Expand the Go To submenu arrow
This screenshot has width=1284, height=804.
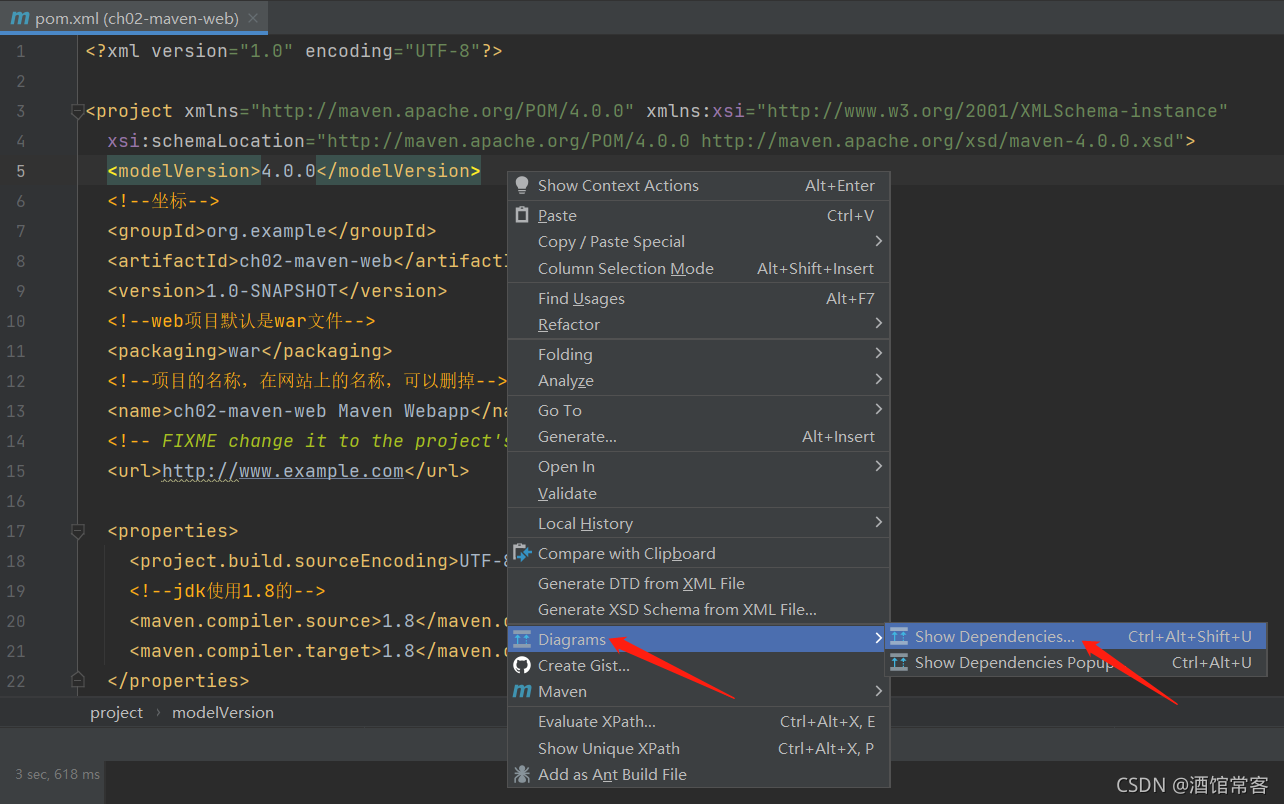878,410
